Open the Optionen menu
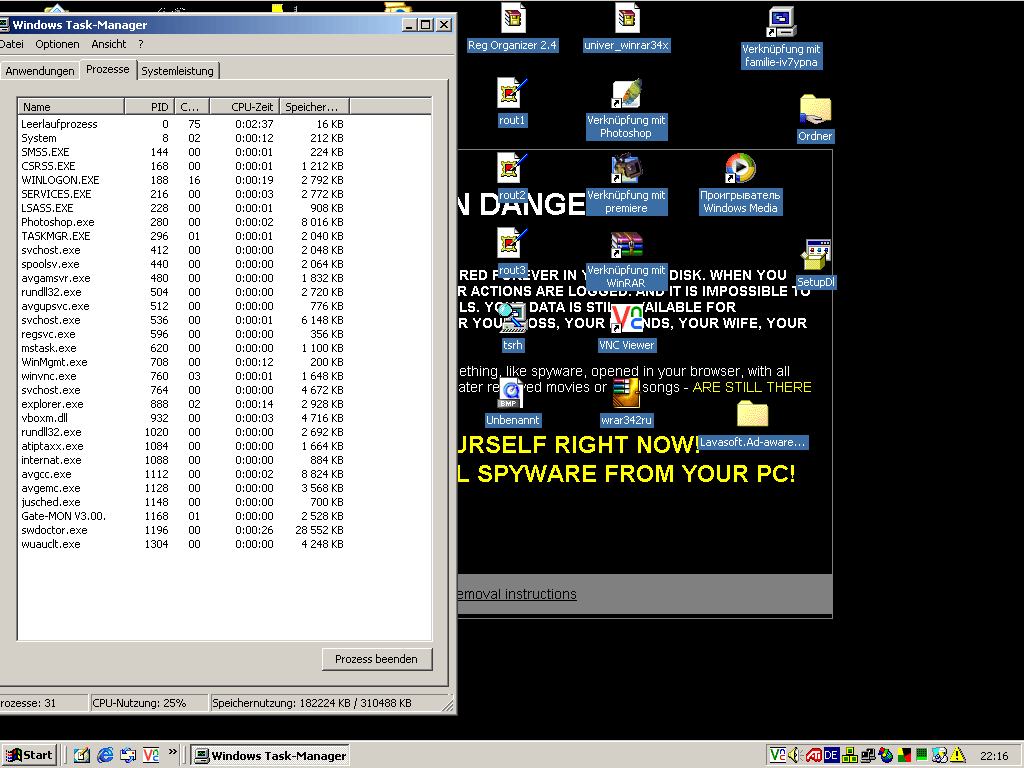The image size is (1024, 768). click(57, 44)
